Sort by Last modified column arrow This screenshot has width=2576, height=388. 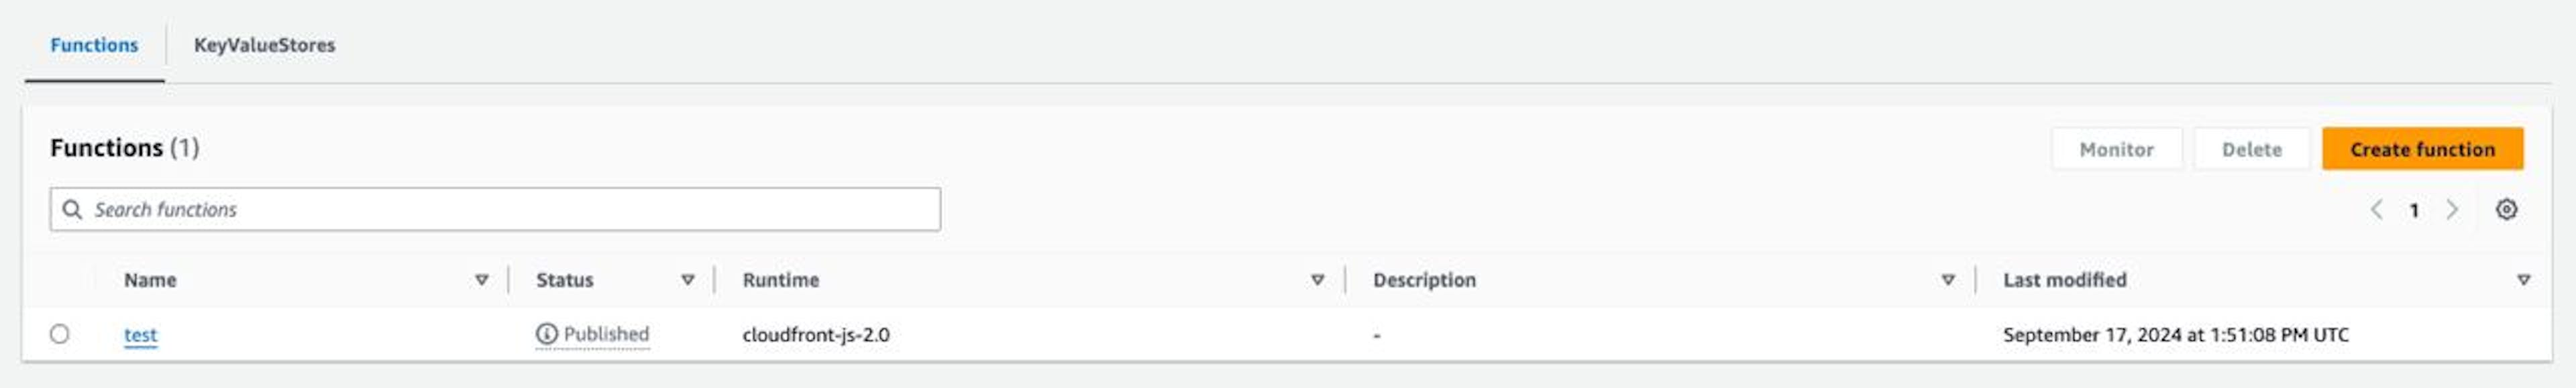2524,280
